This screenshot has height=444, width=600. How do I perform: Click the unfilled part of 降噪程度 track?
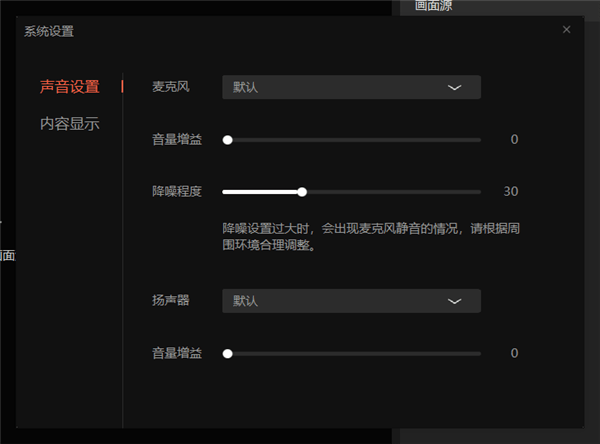coord(394,192)
